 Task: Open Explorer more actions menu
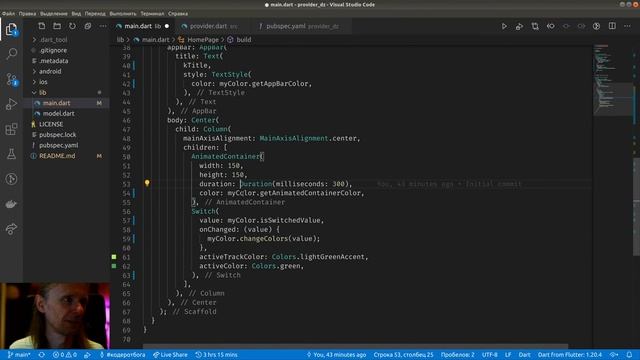pos(103,26)
